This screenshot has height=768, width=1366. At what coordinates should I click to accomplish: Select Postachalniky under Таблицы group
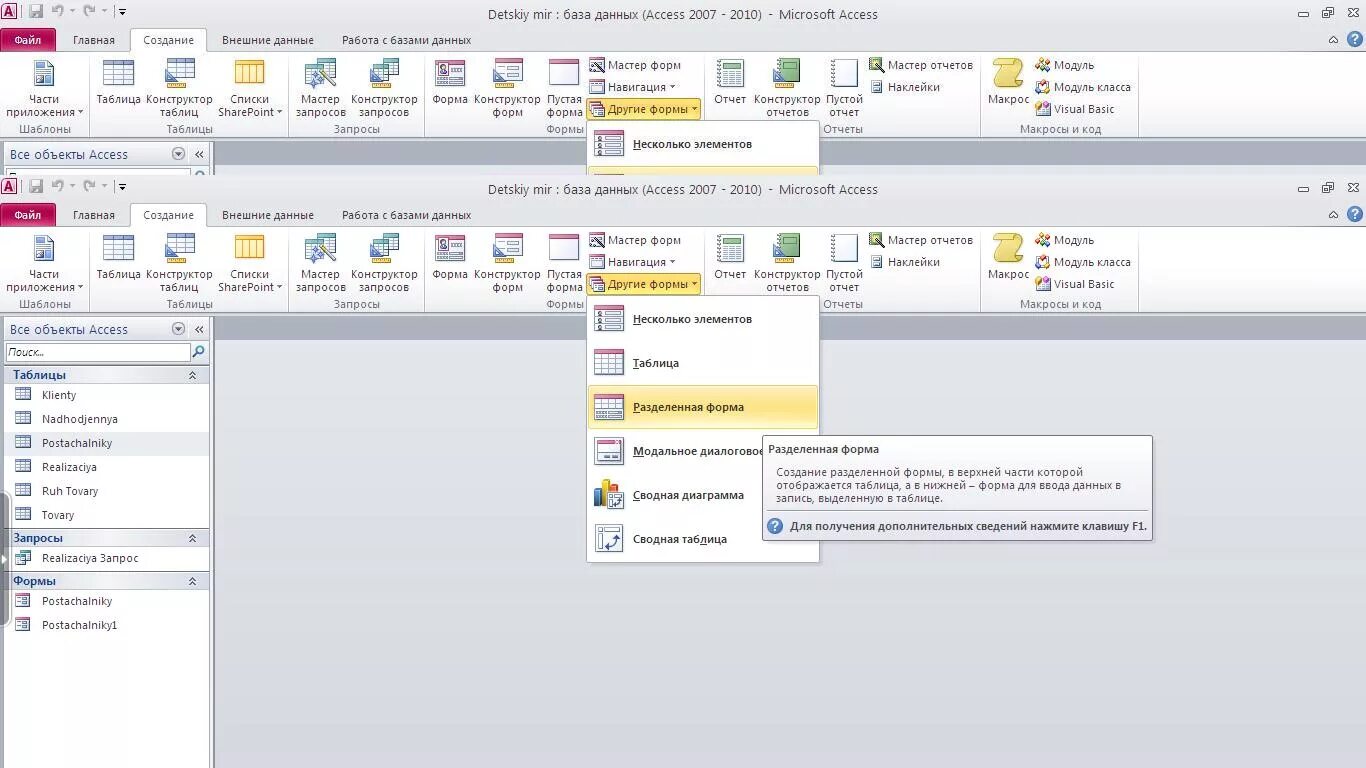pos(107,443)
